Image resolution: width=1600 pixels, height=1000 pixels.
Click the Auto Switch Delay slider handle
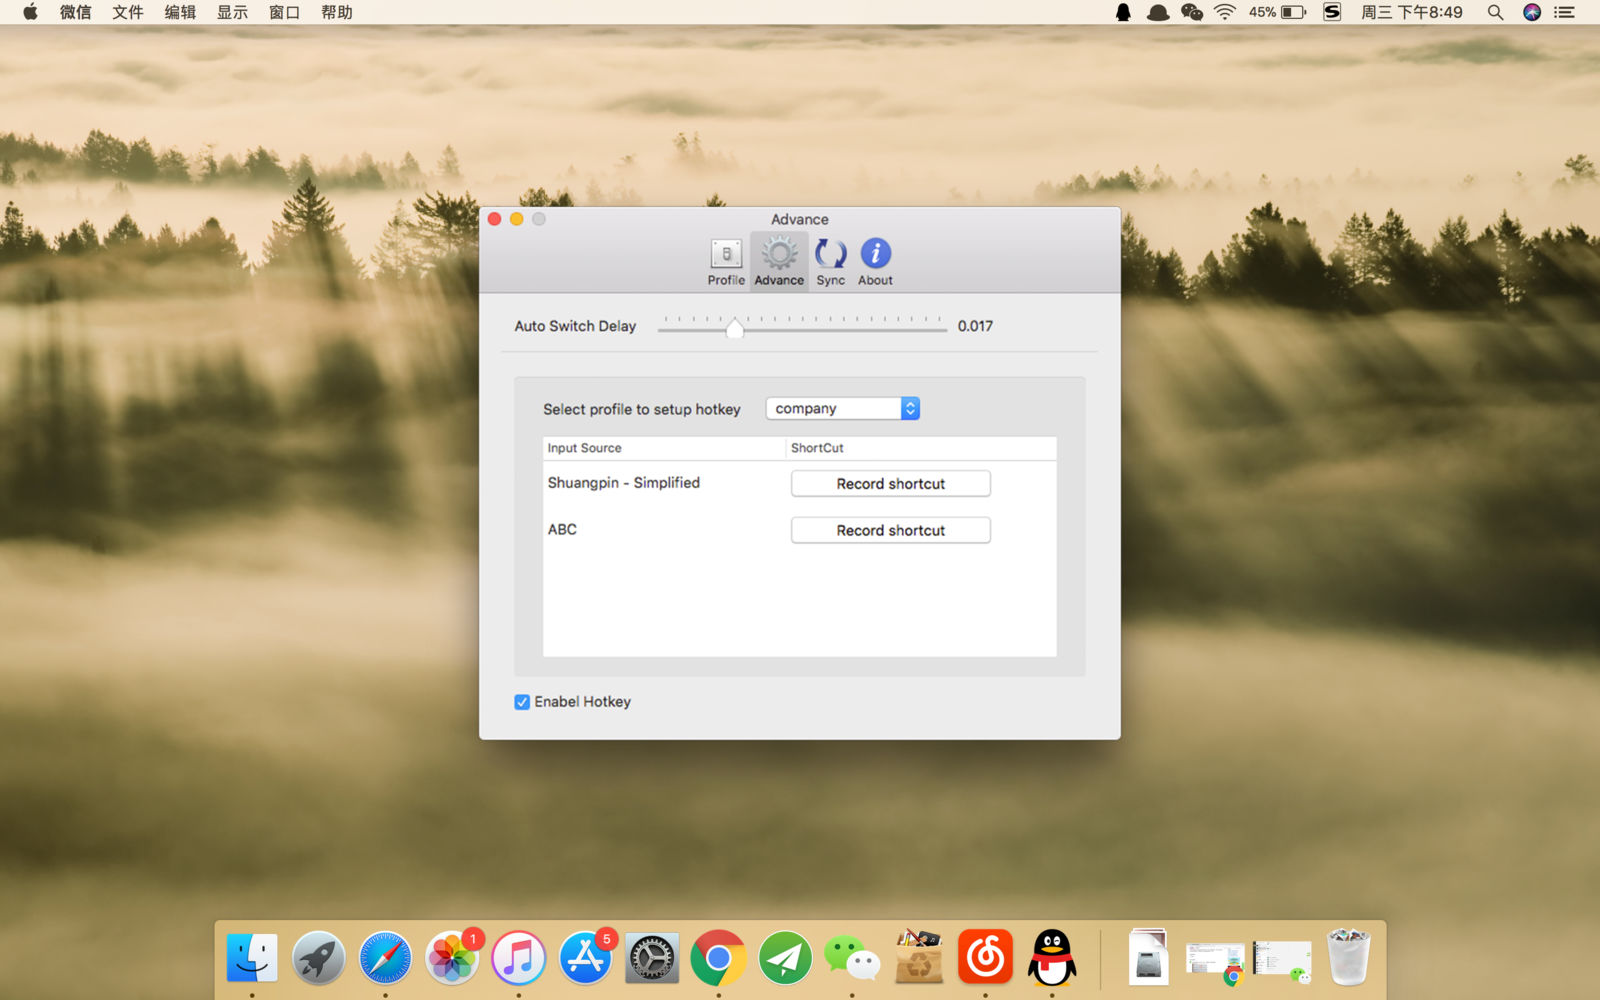[x=735, y=327]
